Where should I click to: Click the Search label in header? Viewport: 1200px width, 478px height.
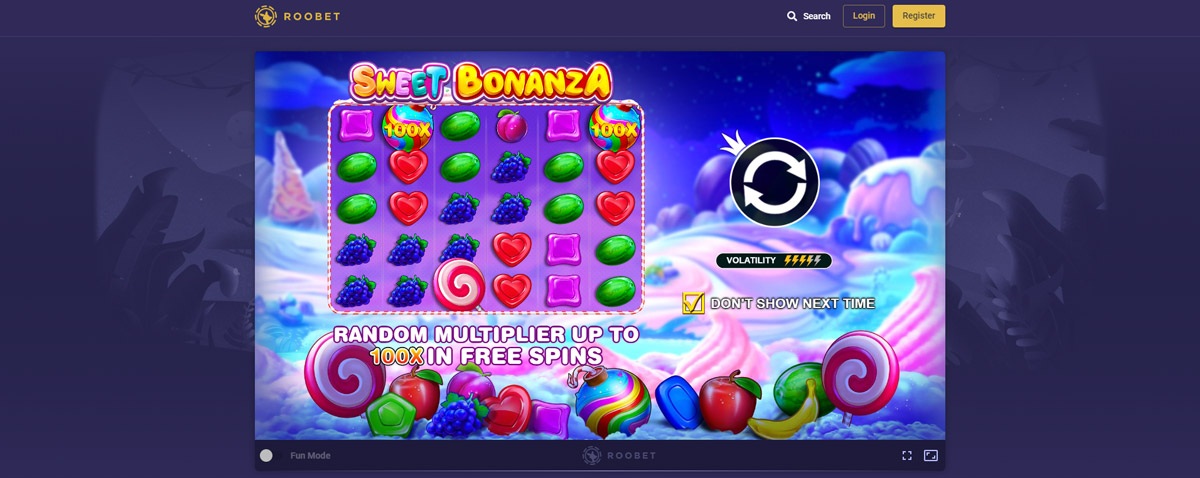[x=817, y=16]
